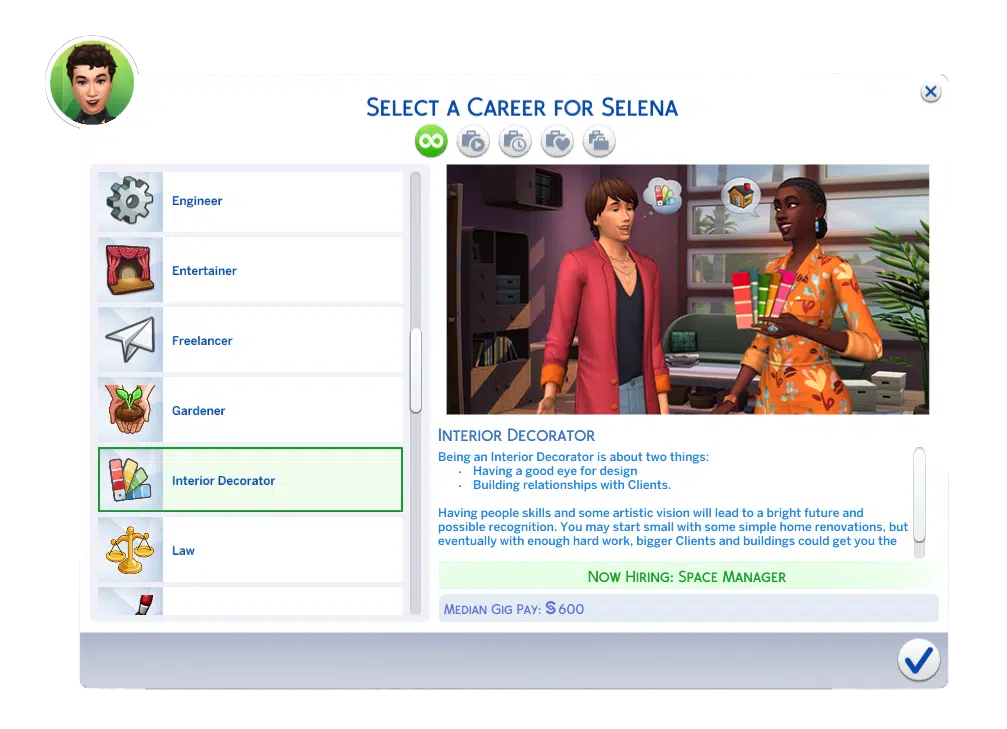Toggle the briefcase with clock filter

pos(515,142)
